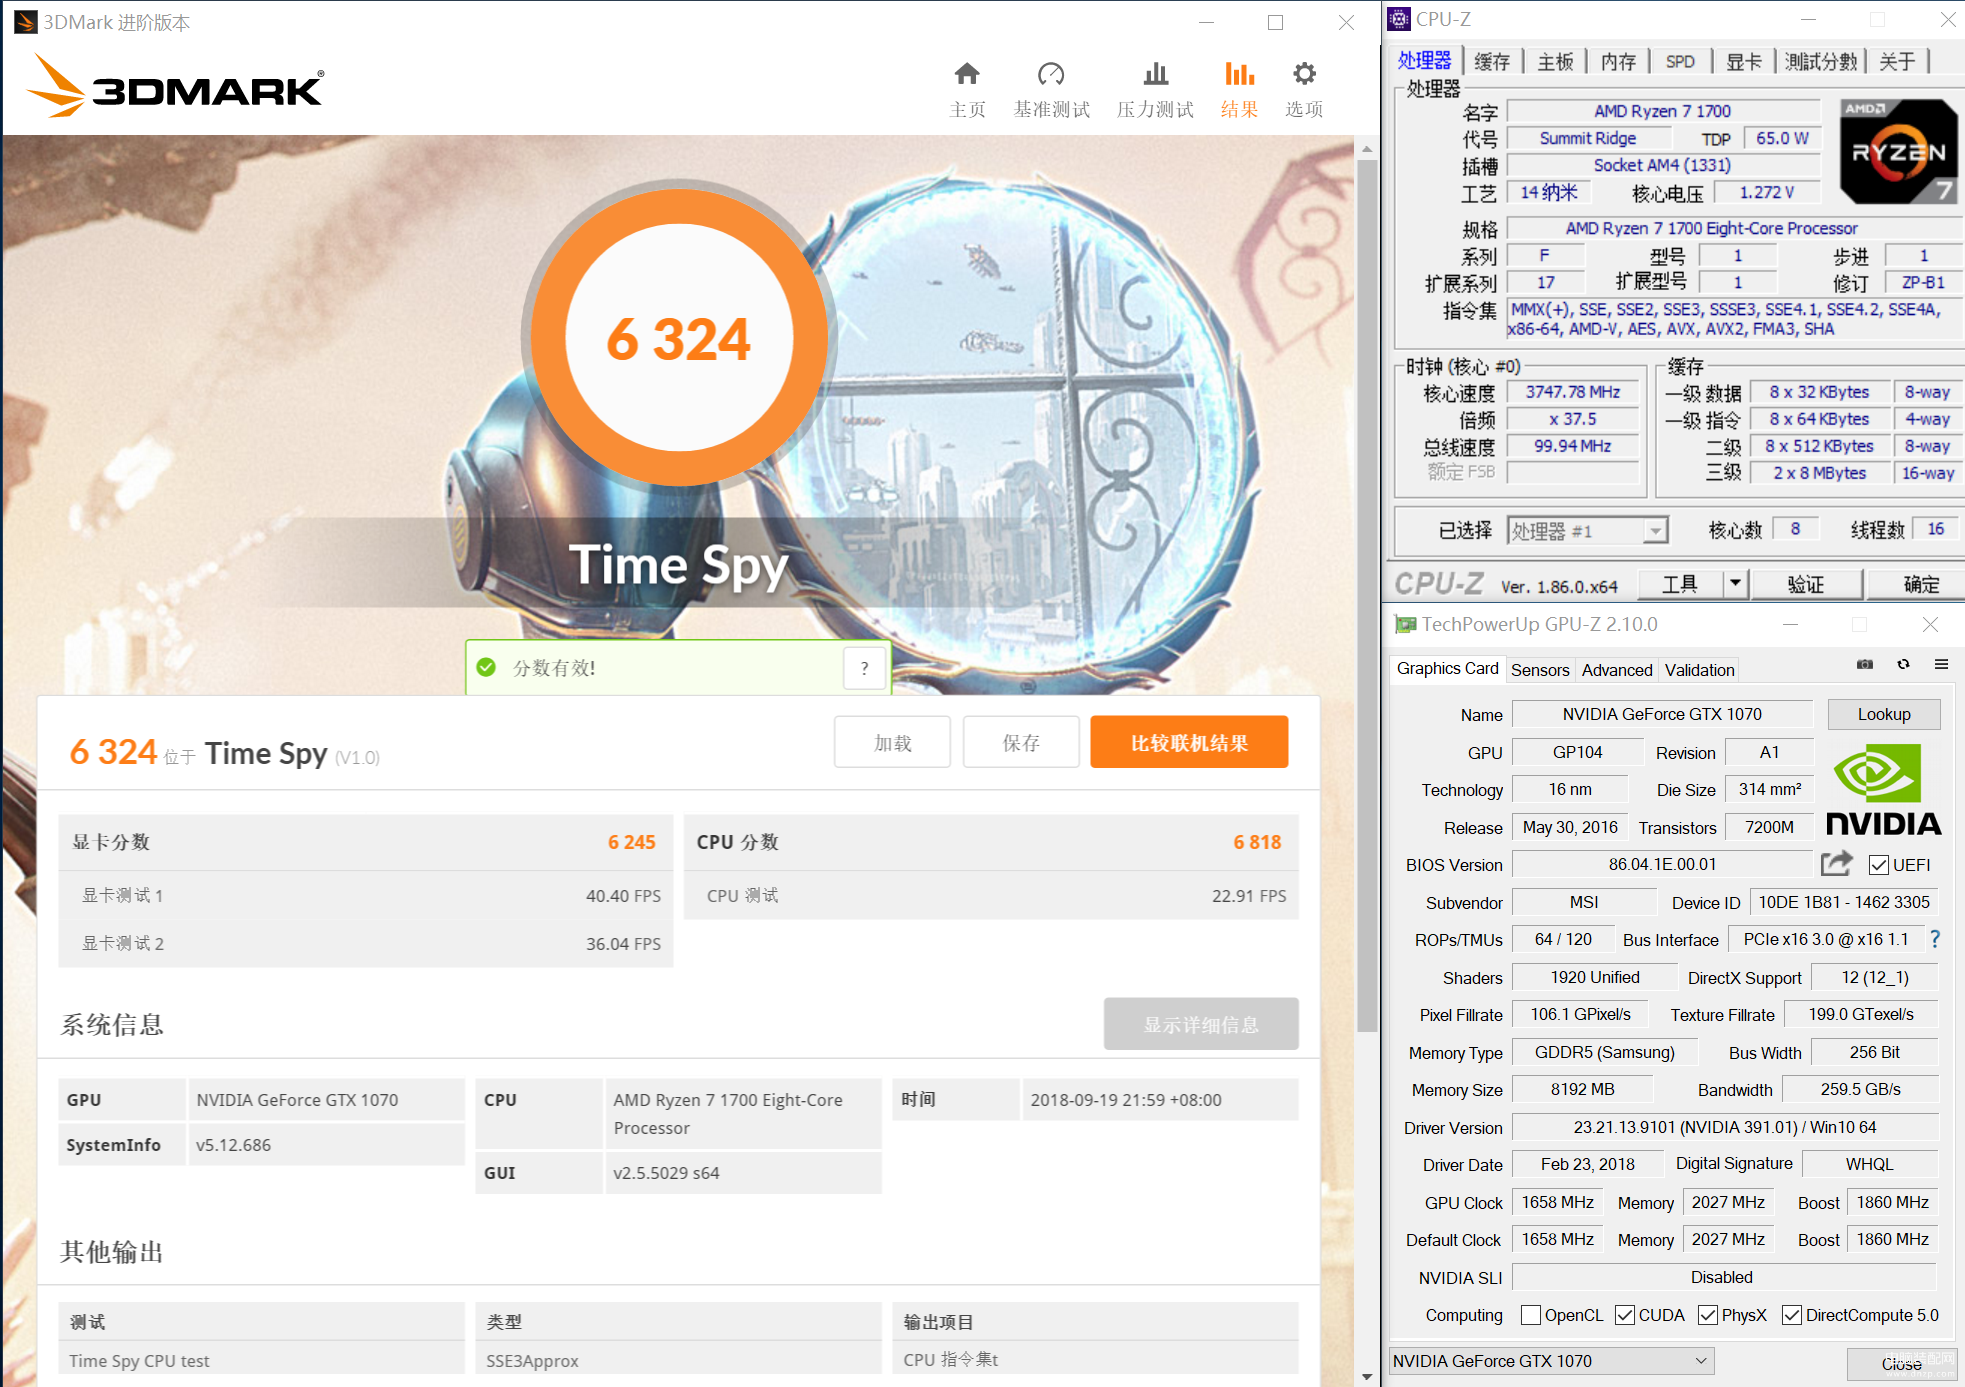
Task: Click Show Details (显示详细信息) button
Action: (1201, 1024)
